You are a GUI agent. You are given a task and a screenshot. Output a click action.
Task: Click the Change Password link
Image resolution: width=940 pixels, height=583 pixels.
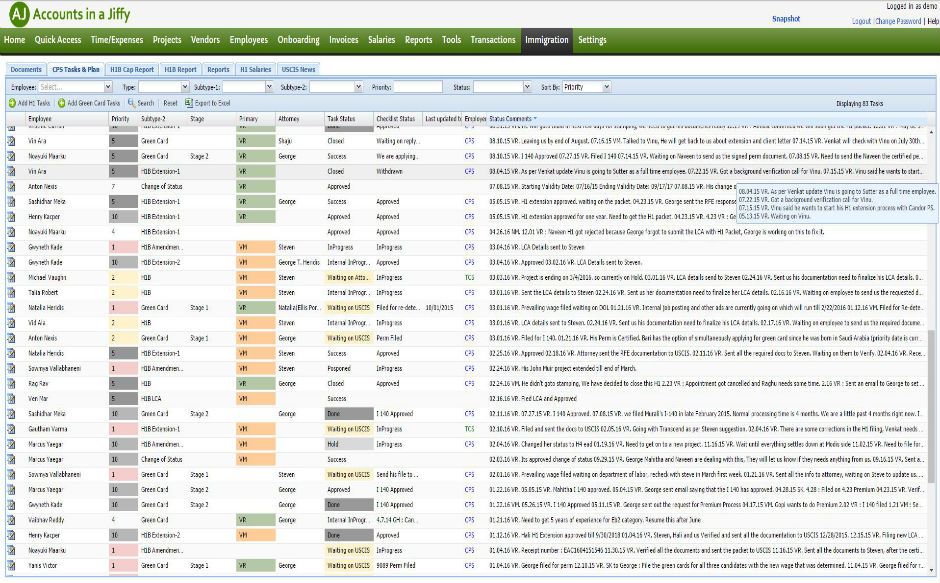pyautogui.click(x=898, y=21)
